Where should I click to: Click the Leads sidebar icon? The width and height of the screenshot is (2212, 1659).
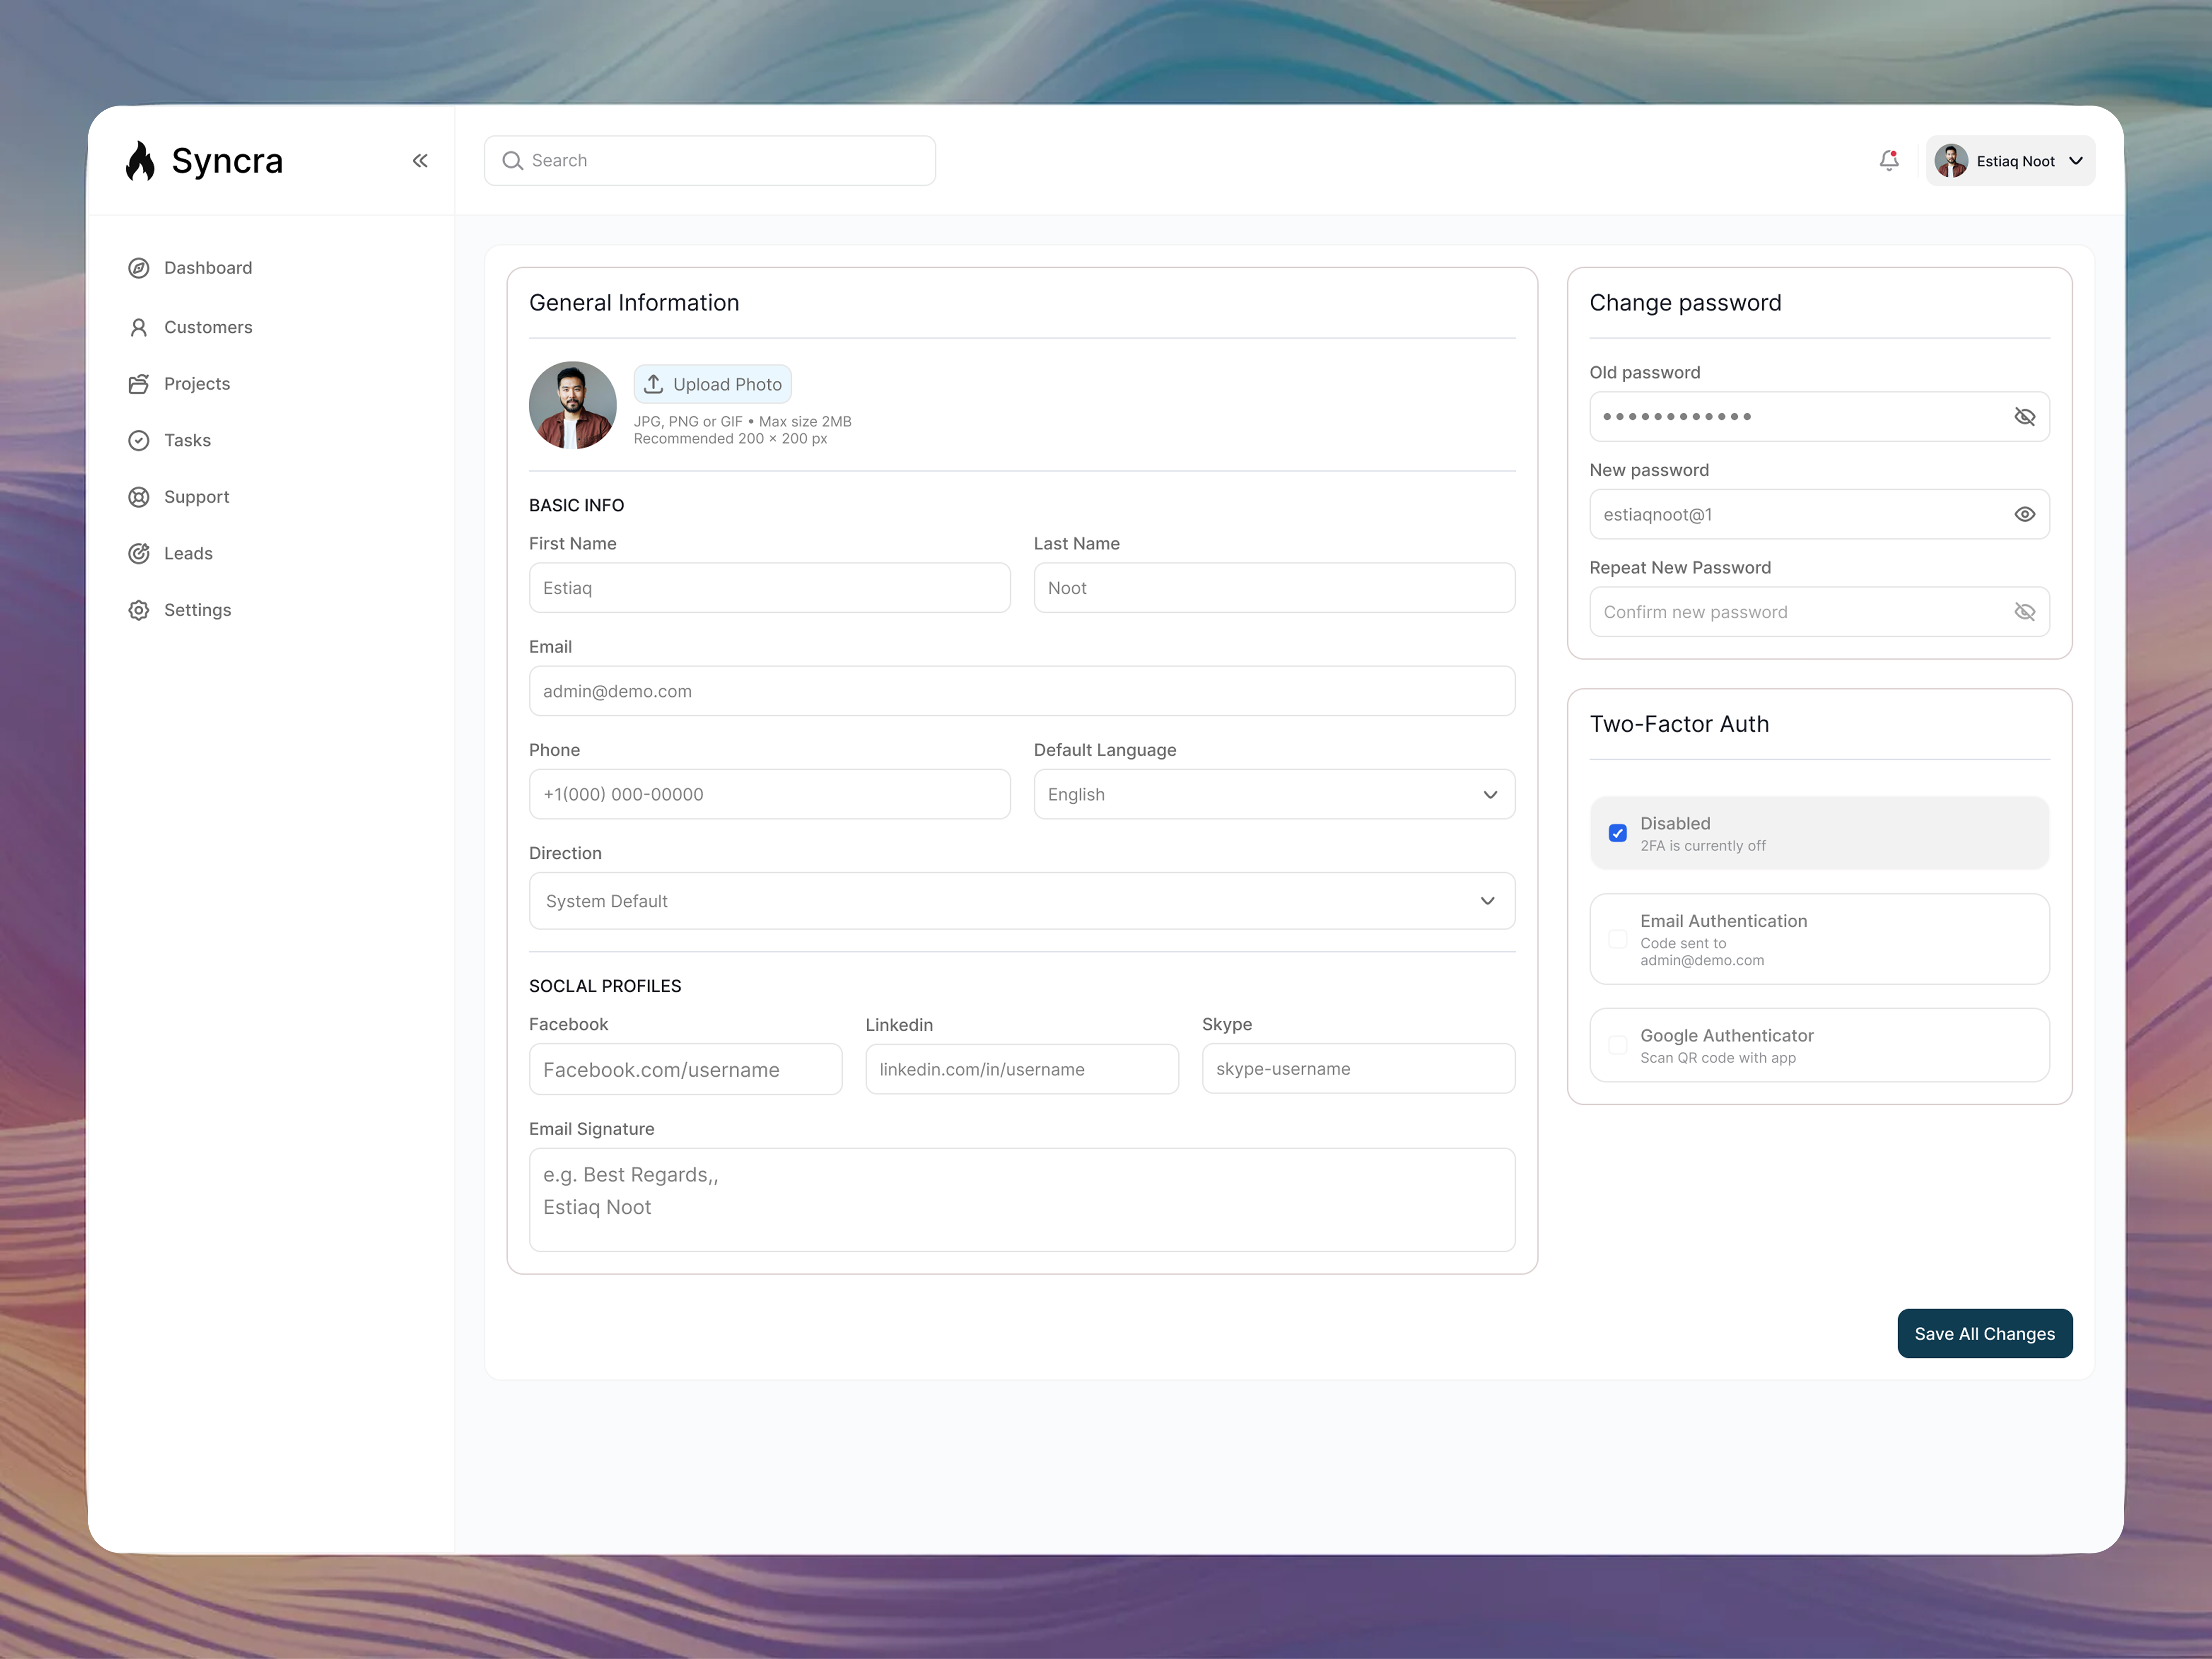(x=139, y=553)
